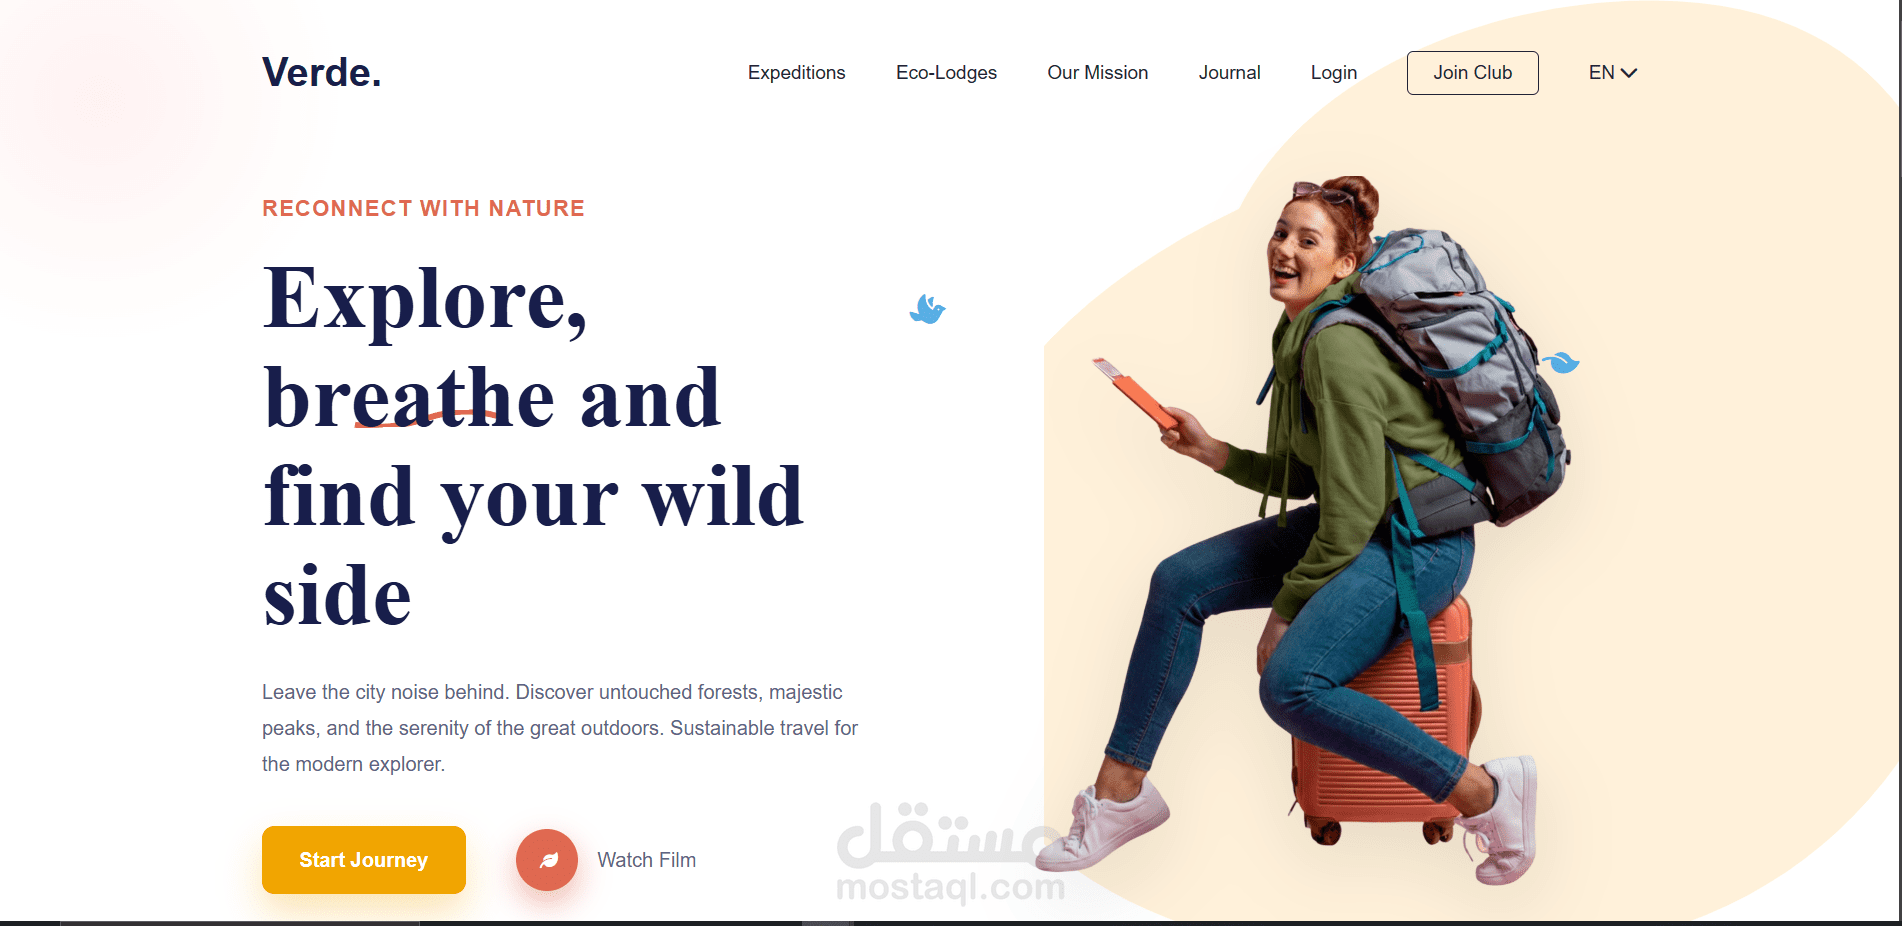Open the EN language selector
1902x926 pixels.
click(x=1613, y=73)
